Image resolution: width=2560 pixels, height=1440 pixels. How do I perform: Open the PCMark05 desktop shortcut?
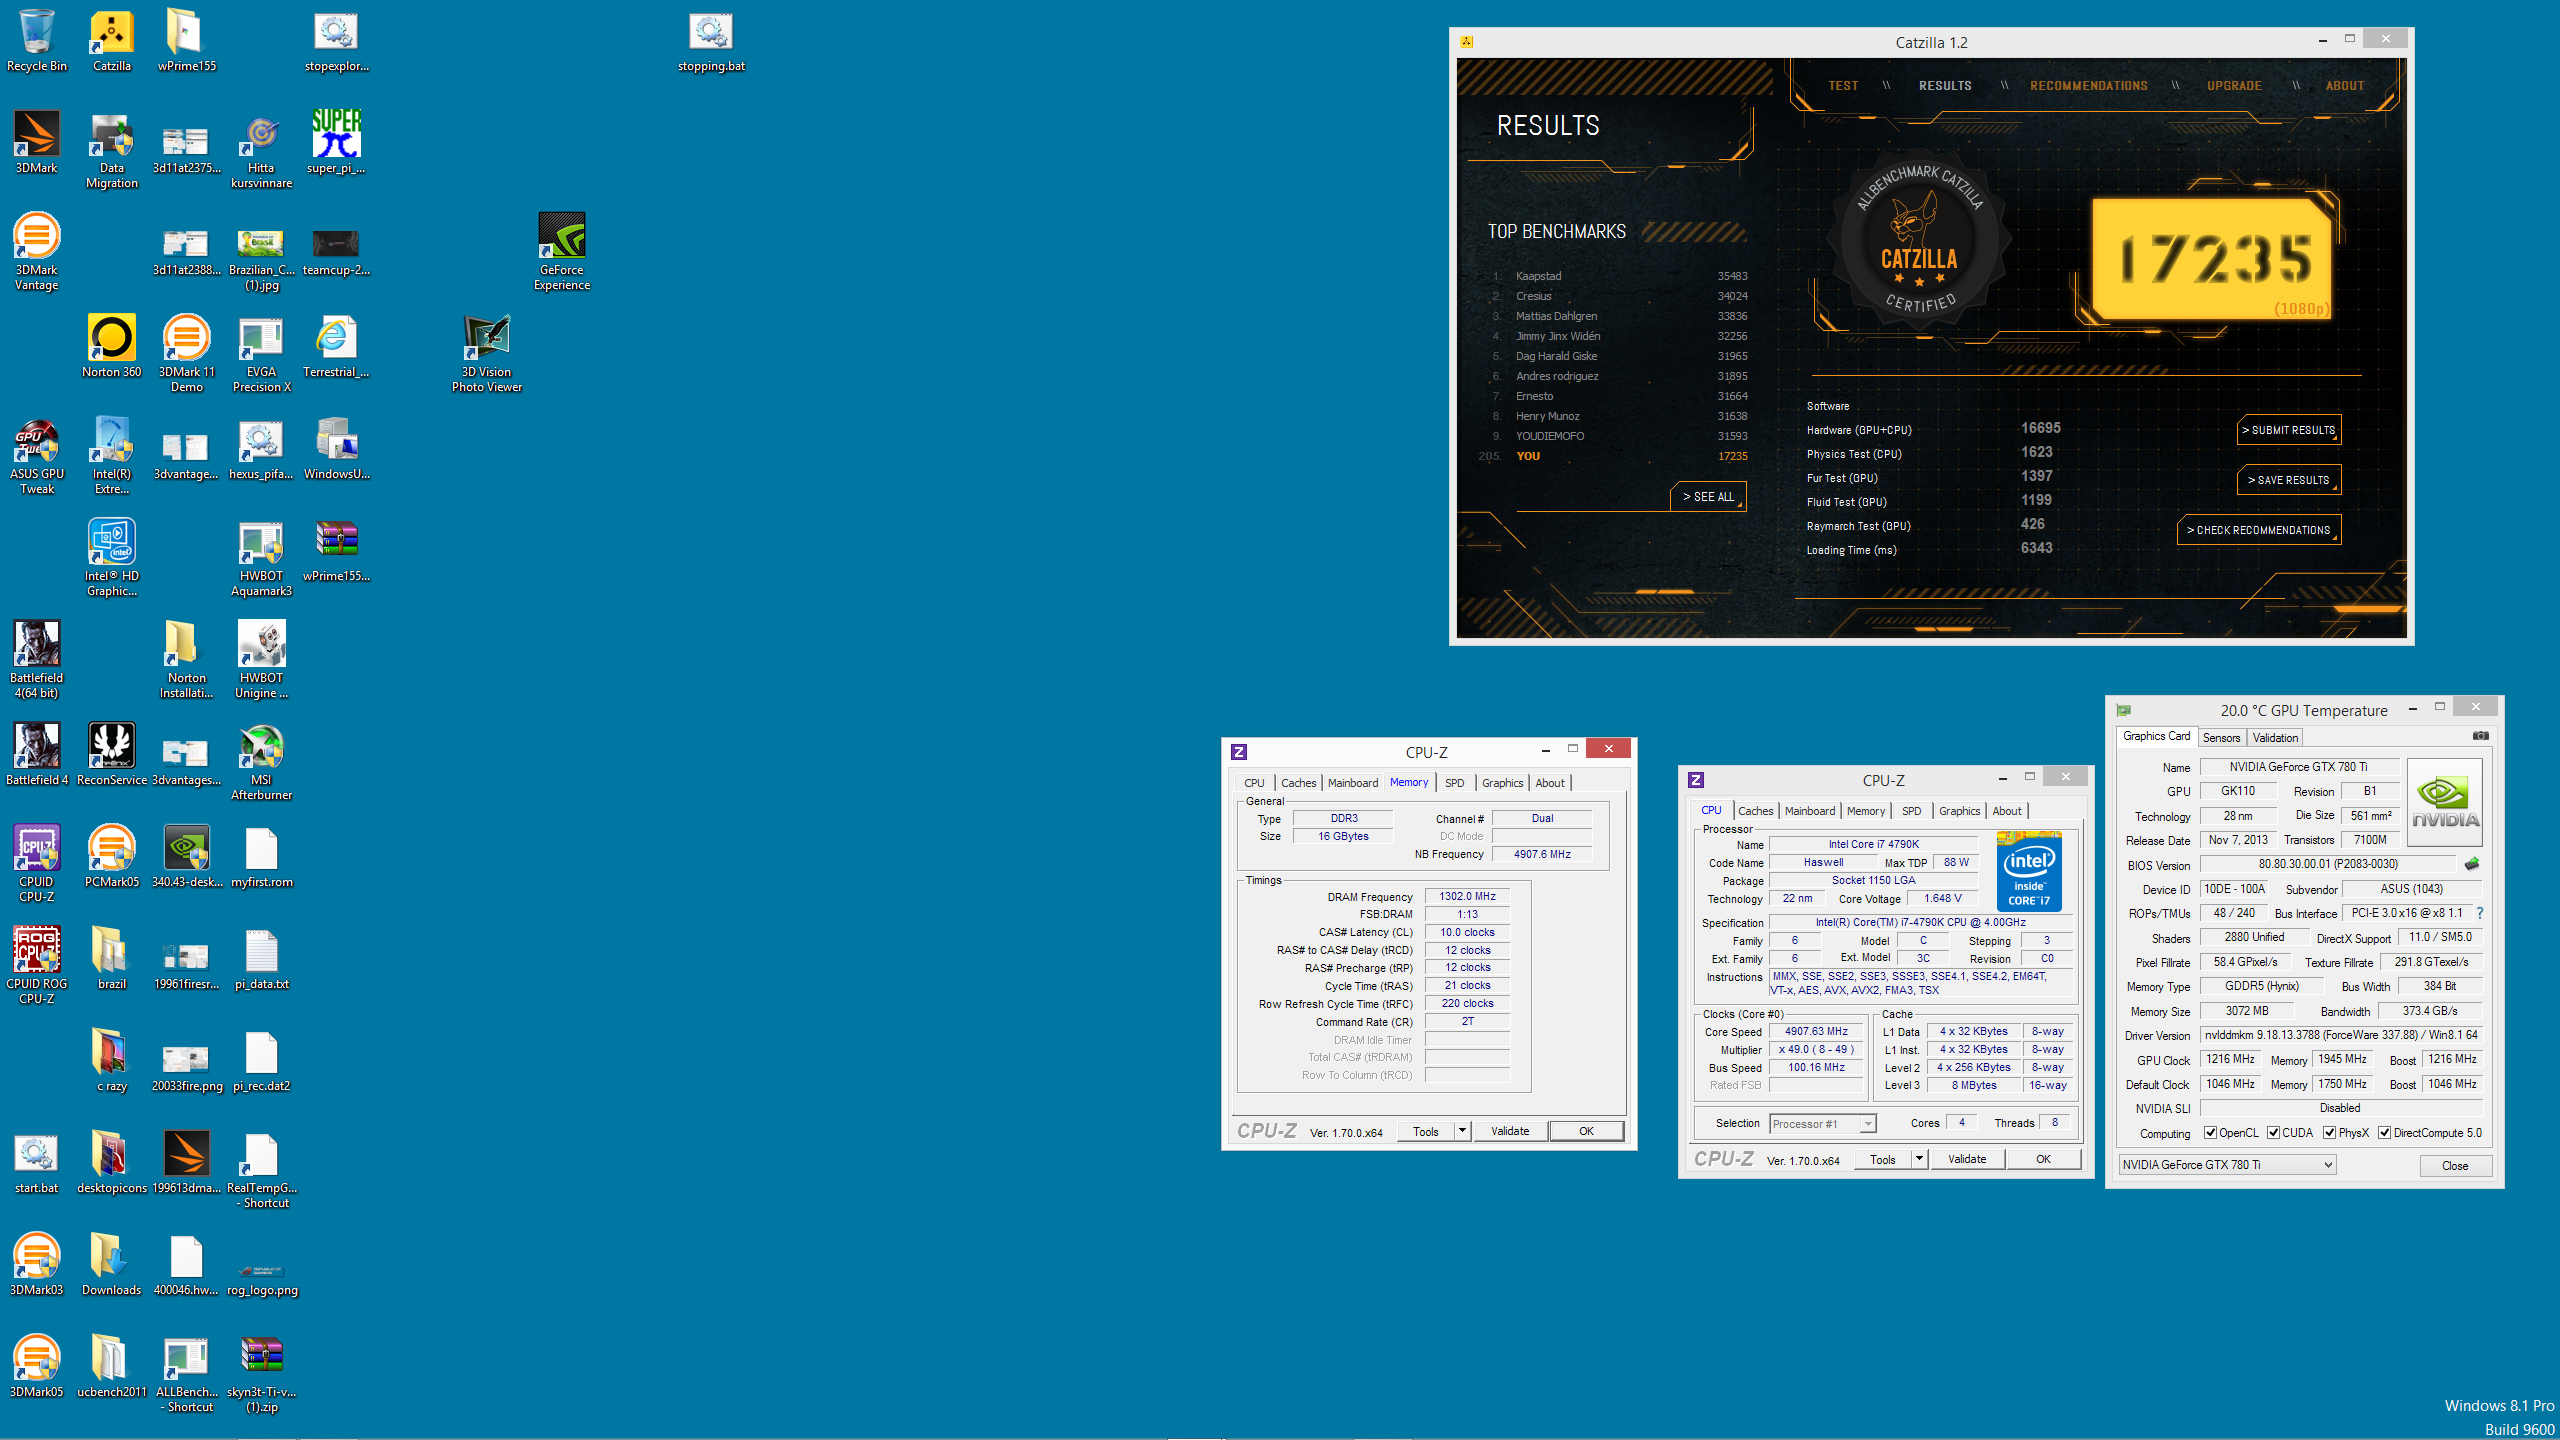click(112, 856)
